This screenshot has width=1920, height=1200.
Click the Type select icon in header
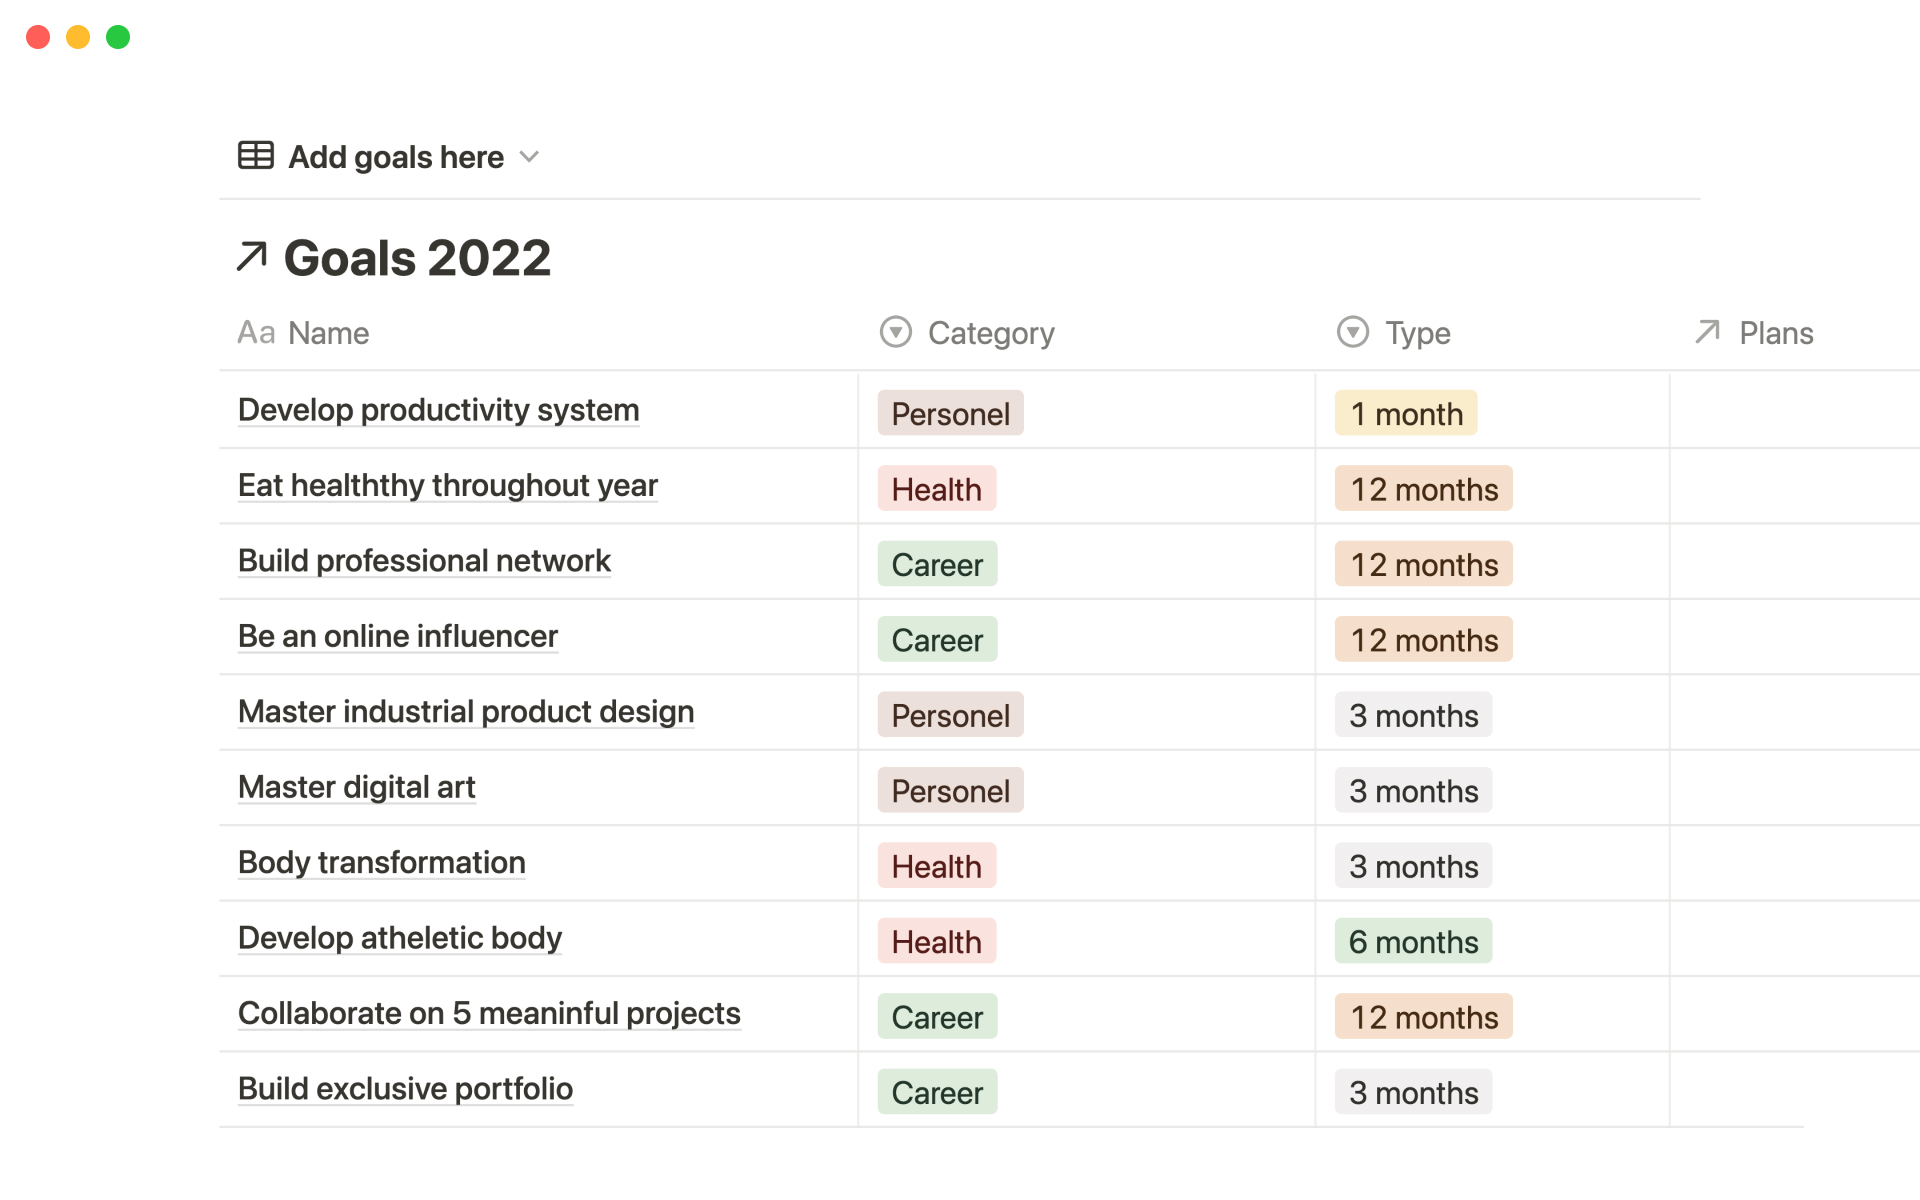point(1352,332)
